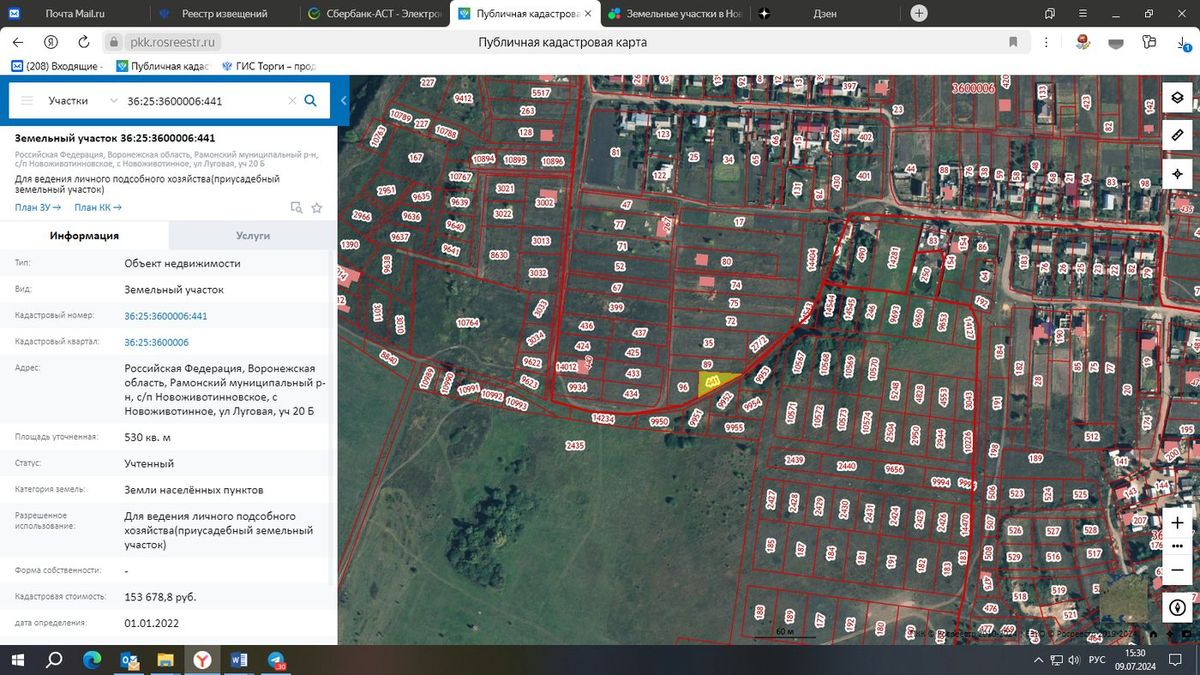Select the ruler measurement tool
Viewport: 1200px width, 675px height.
1177,134
